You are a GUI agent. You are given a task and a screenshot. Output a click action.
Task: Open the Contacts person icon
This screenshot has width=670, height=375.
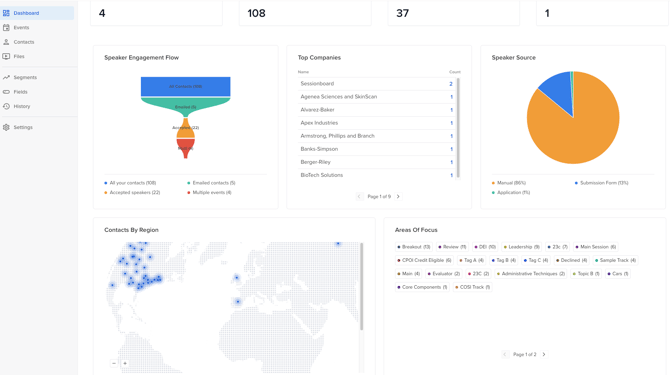[6, 42]
